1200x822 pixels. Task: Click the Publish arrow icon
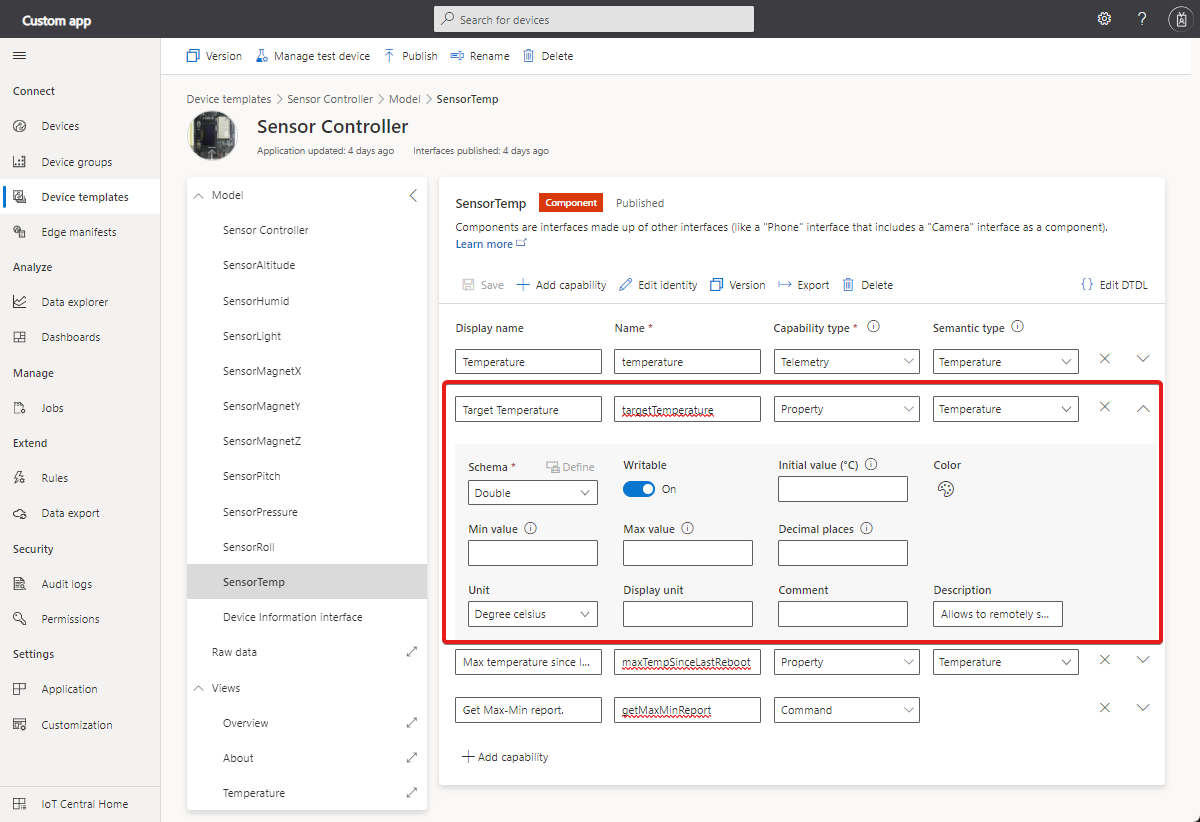click(390, 56)
